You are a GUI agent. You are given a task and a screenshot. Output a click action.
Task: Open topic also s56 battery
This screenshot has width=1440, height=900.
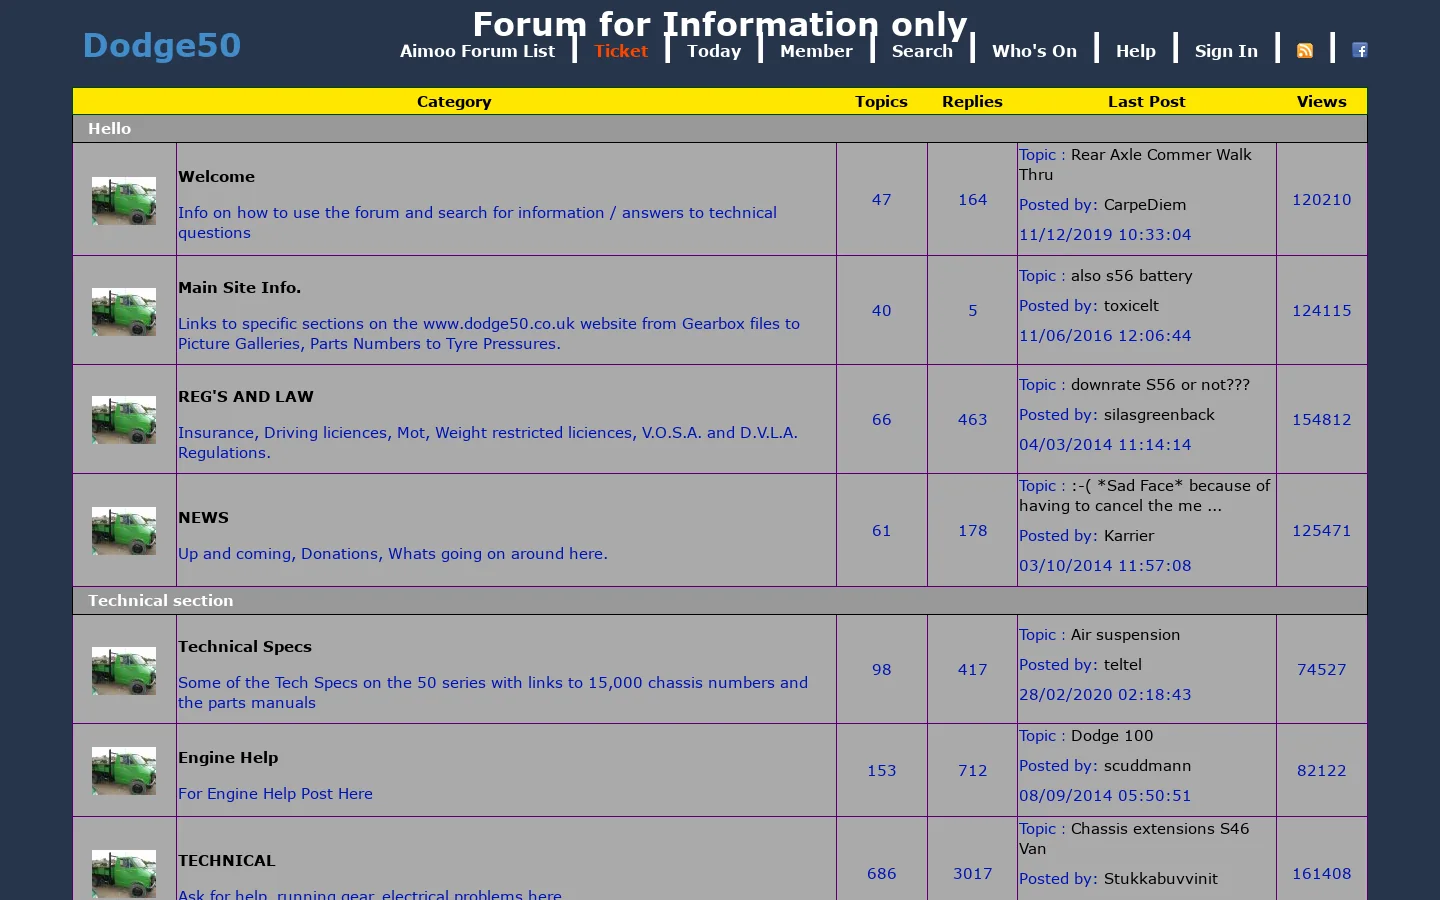tap(1131, 276)
